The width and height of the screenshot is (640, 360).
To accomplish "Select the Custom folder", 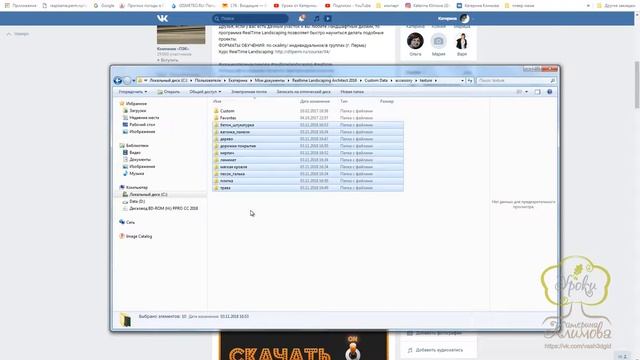I will coord(227,111).
